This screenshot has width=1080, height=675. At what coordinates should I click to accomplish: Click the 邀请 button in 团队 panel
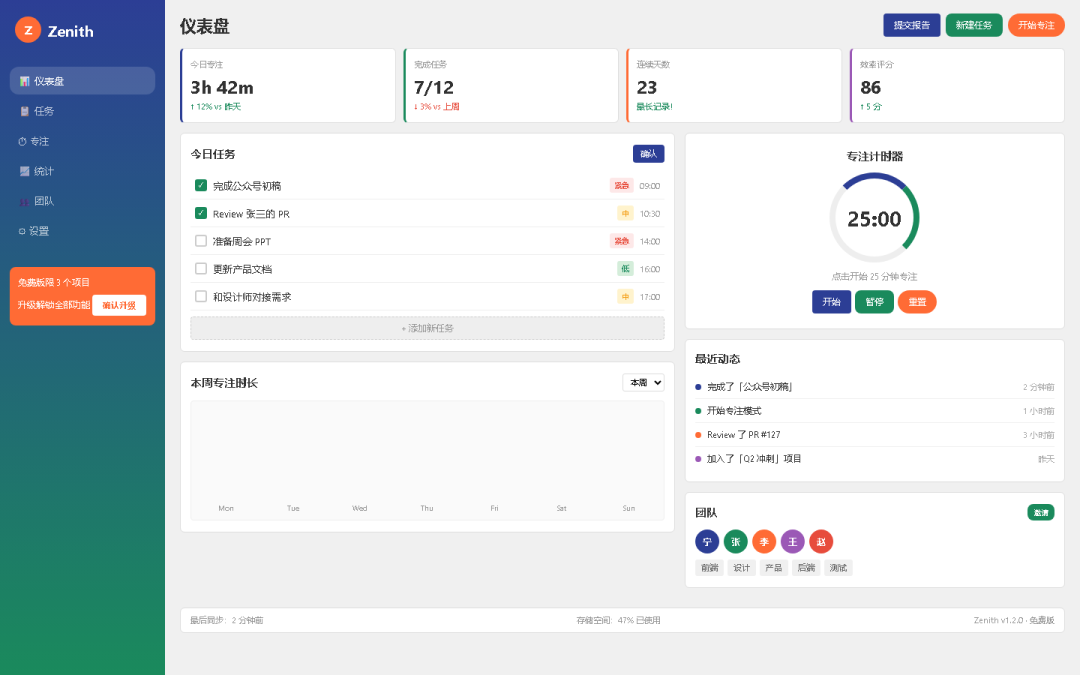[x=1041, y=512]
